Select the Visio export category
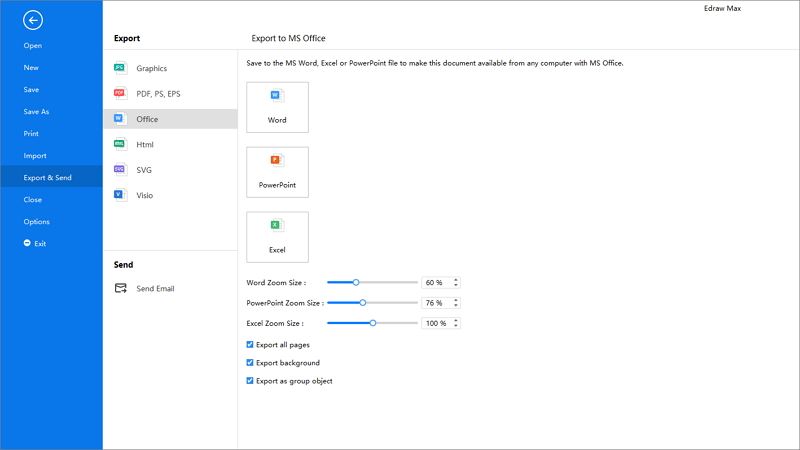 tap(170, 195)
